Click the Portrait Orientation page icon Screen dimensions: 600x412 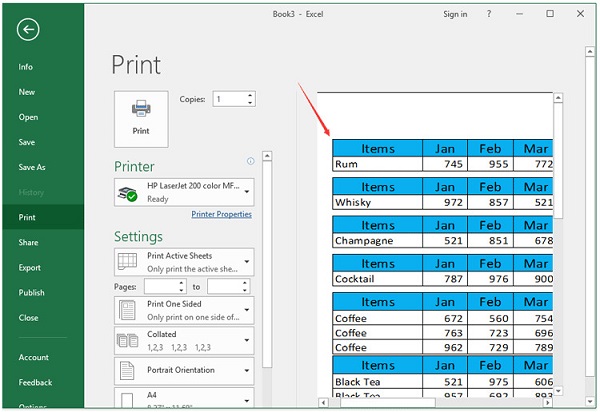pyautogui.click(x=127, y=371)
